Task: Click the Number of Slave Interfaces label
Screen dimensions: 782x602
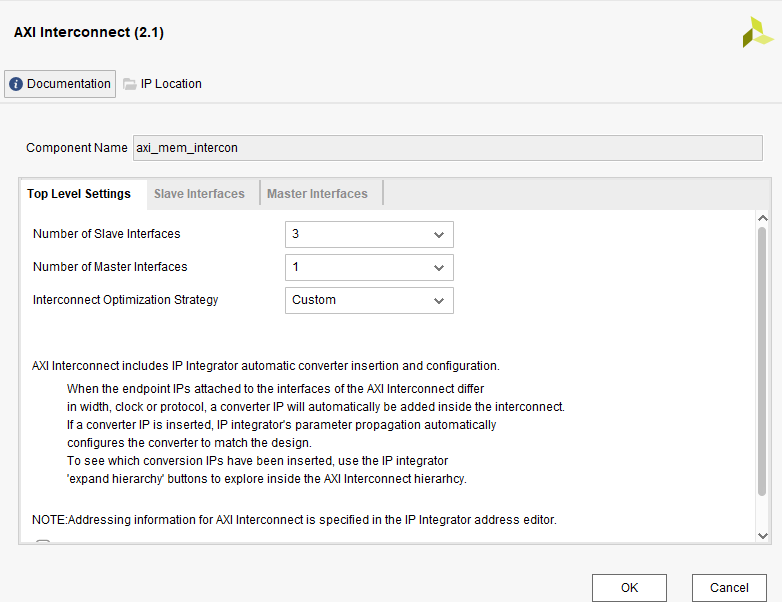Action: tap(107, 234)
